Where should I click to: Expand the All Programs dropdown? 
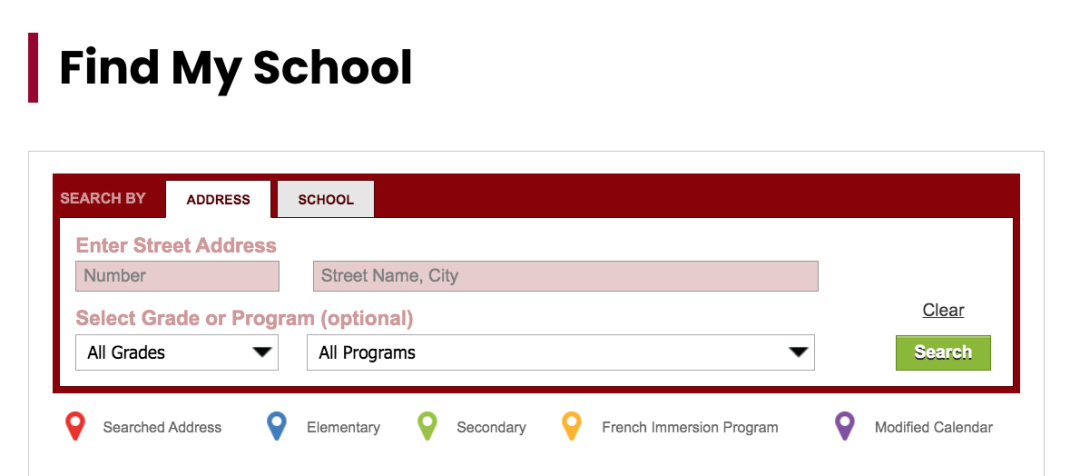click(x=561, y=353)
